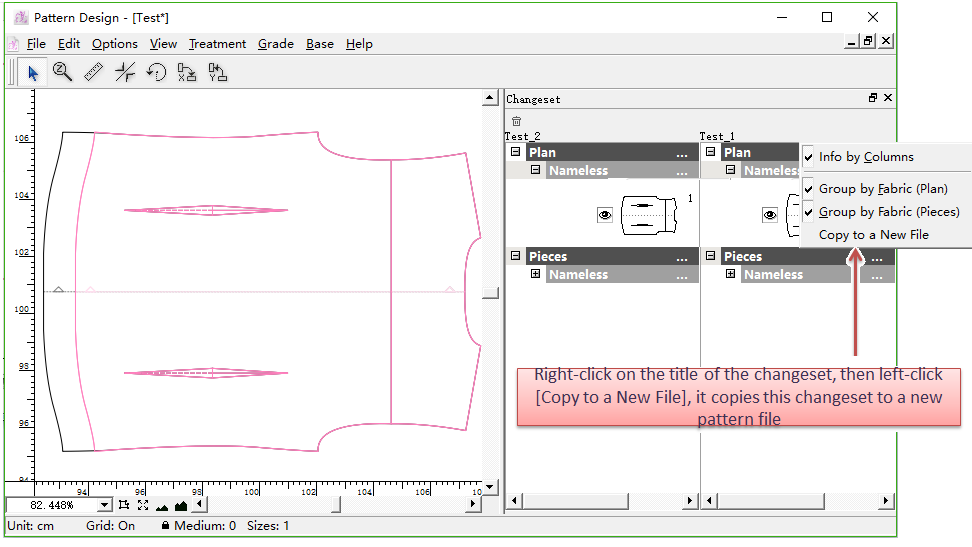The height and width of the screenshot is (547, 972).
Task: Toggle eye visibility for Test_2 plan
Action: [x=605, y=215]
